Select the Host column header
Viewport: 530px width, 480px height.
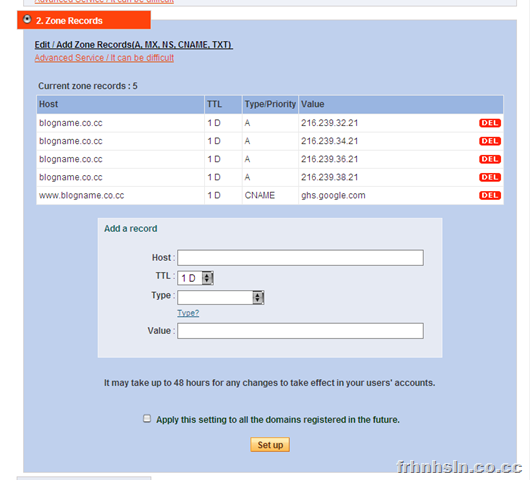(x=120, y=104)
